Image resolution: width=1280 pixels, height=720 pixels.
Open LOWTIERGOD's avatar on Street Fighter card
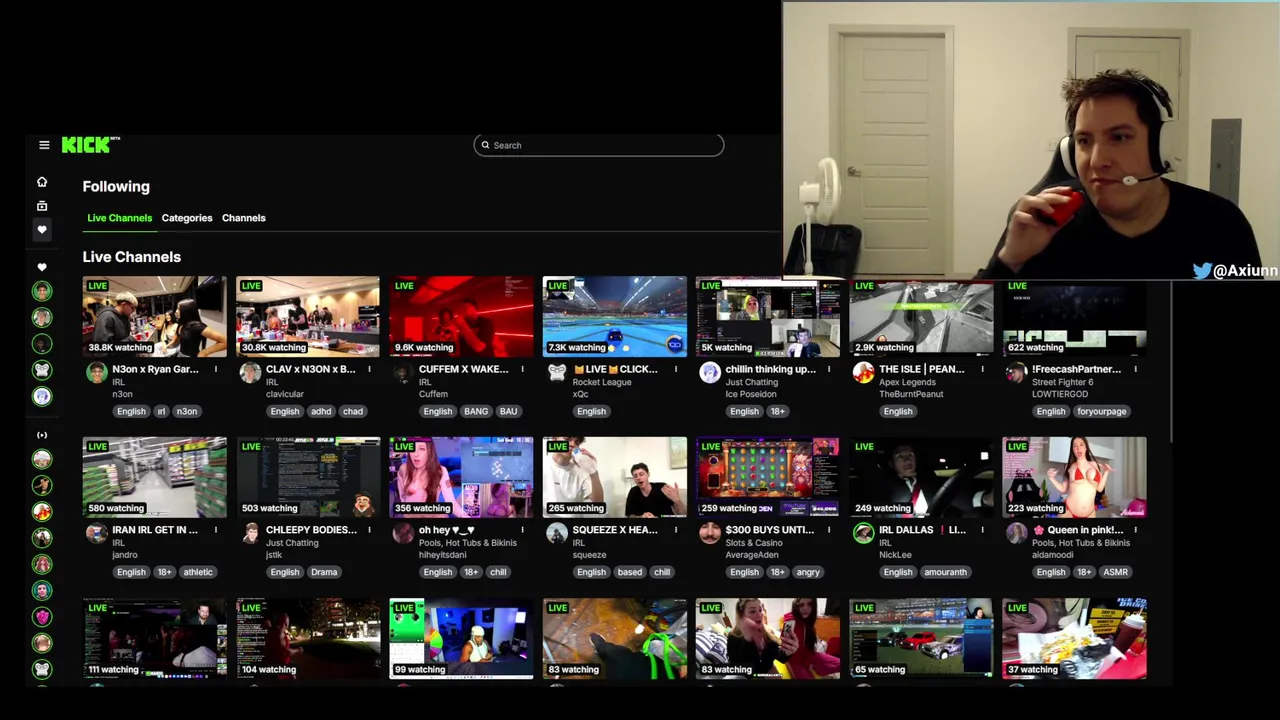tap(1016, 373)
